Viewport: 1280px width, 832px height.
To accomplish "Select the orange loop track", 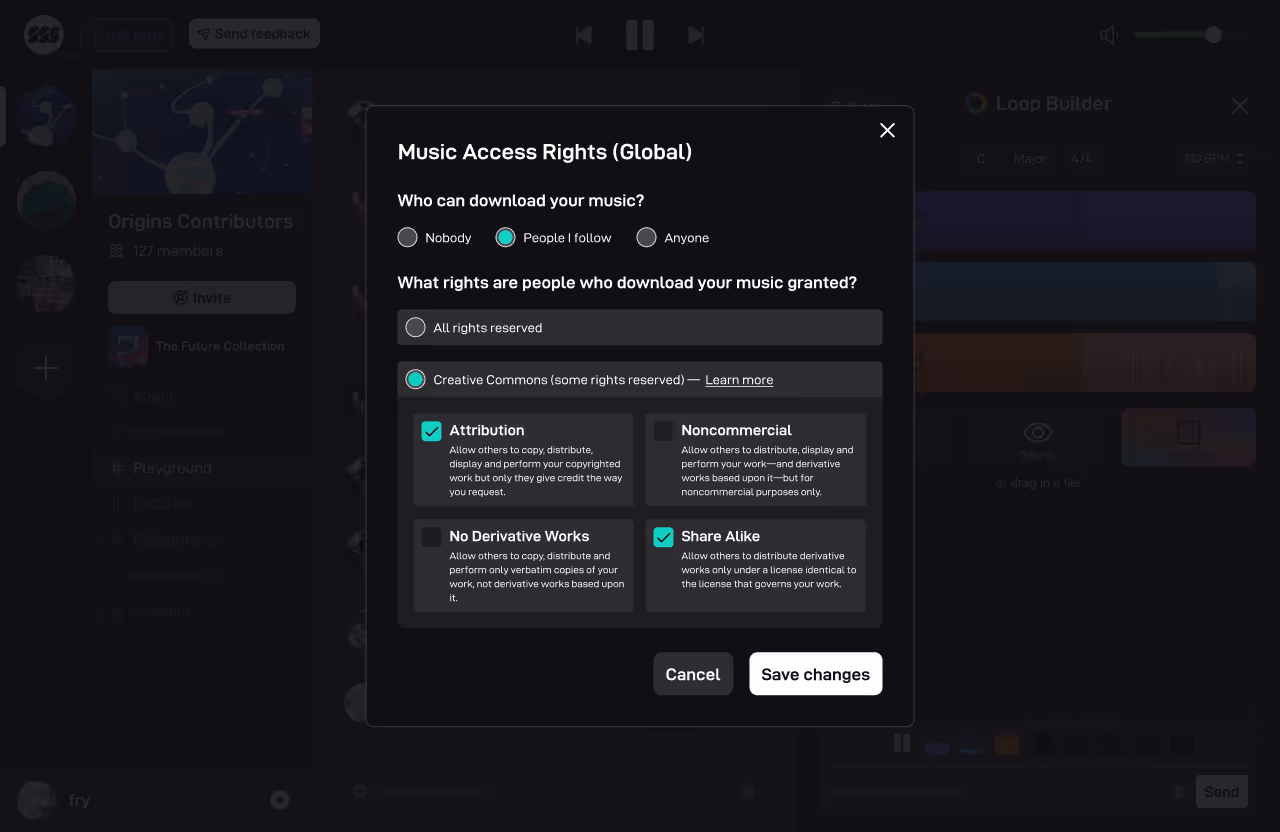I will tap(1085, 362).
